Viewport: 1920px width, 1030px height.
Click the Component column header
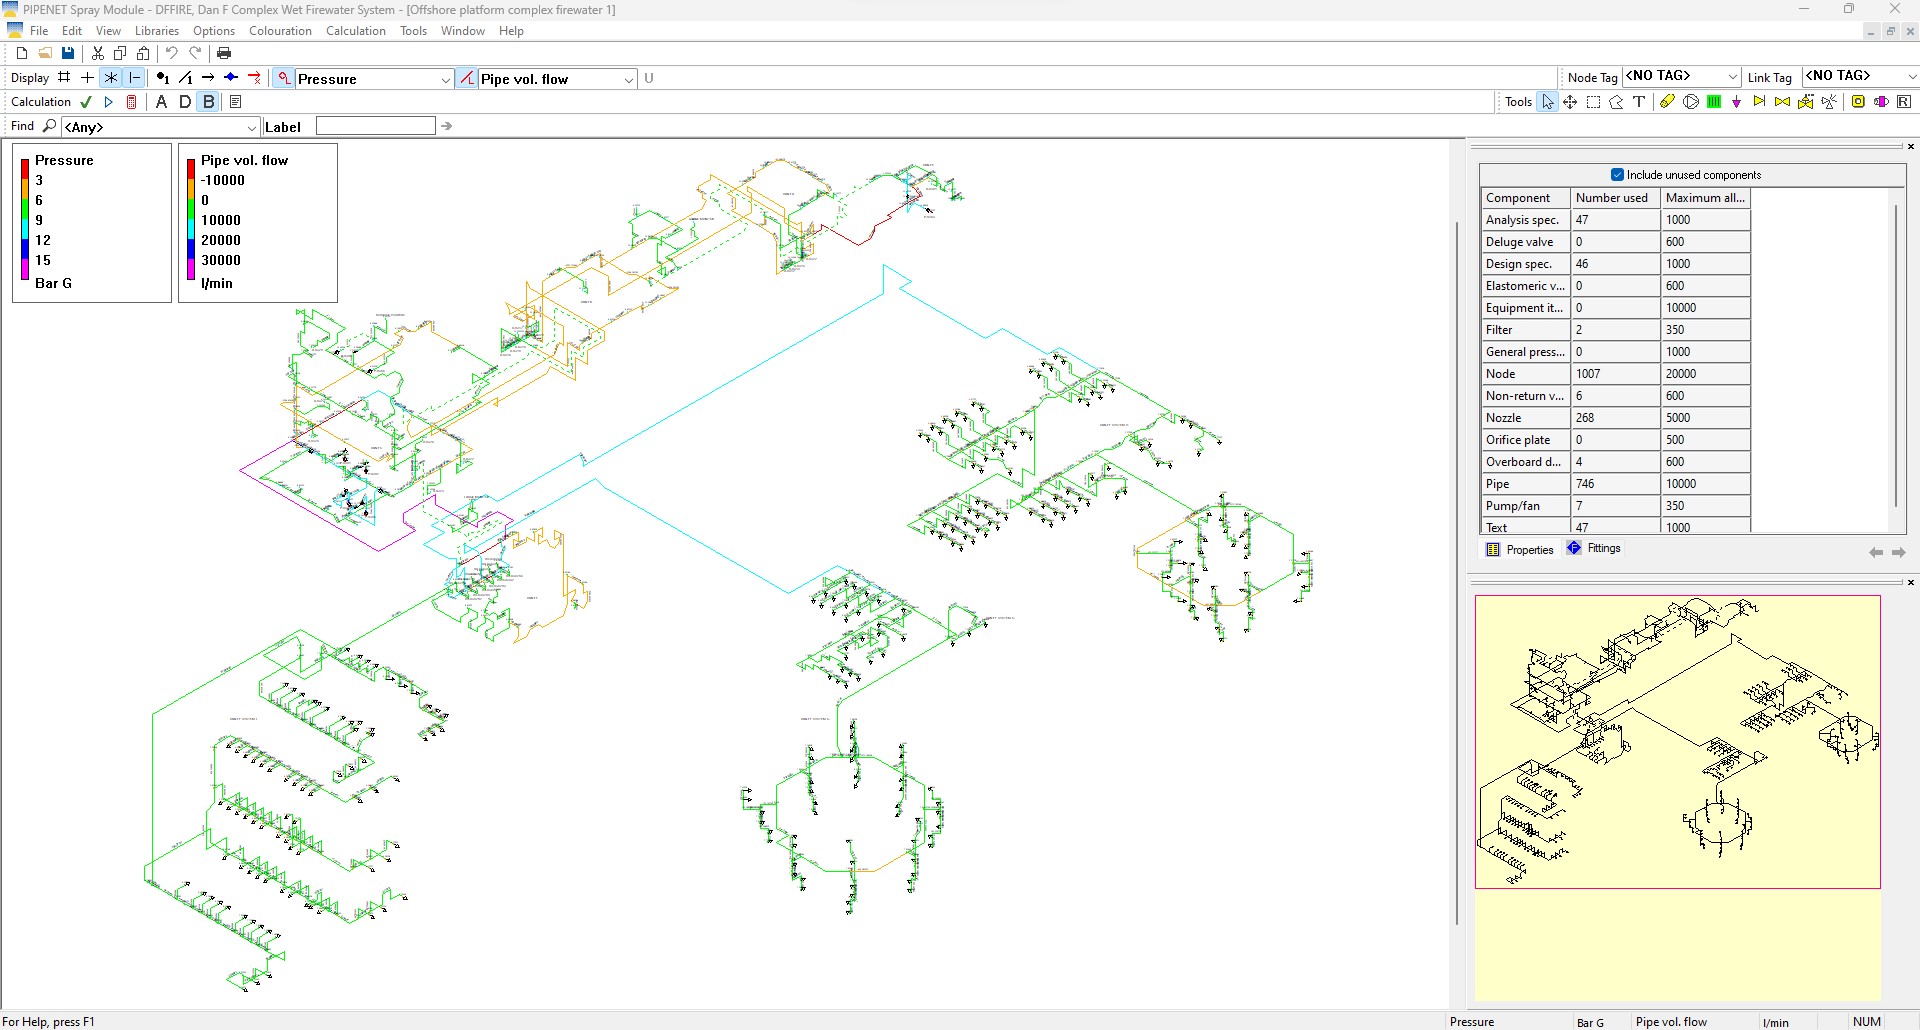[1525, 198]
